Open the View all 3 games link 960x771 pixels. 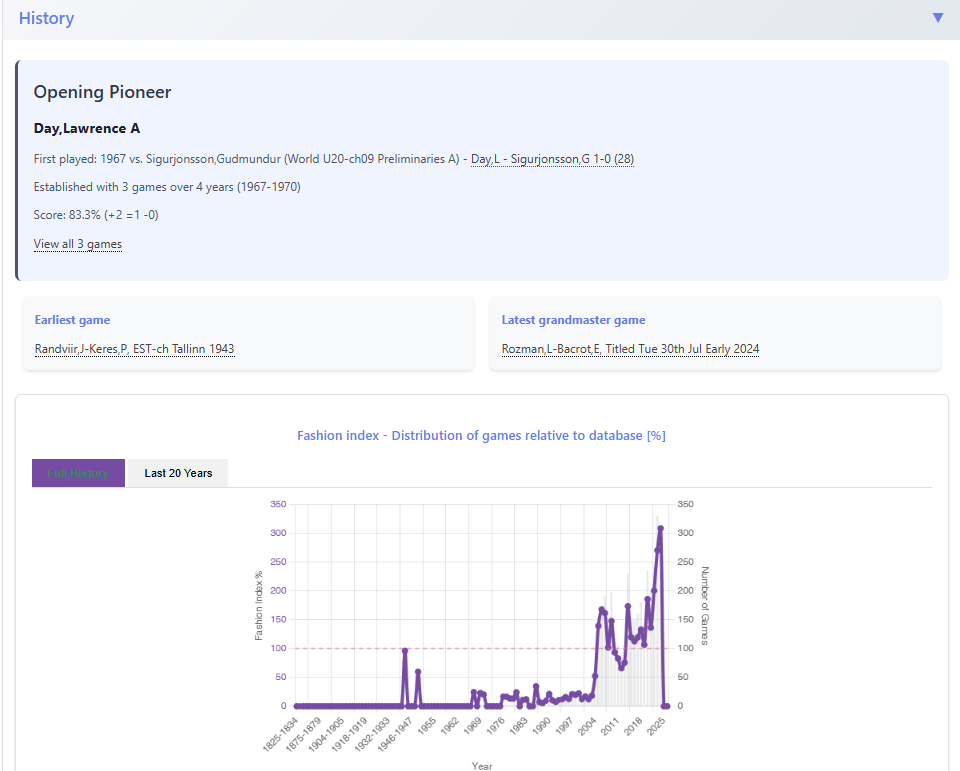click(x=78, y=244)
